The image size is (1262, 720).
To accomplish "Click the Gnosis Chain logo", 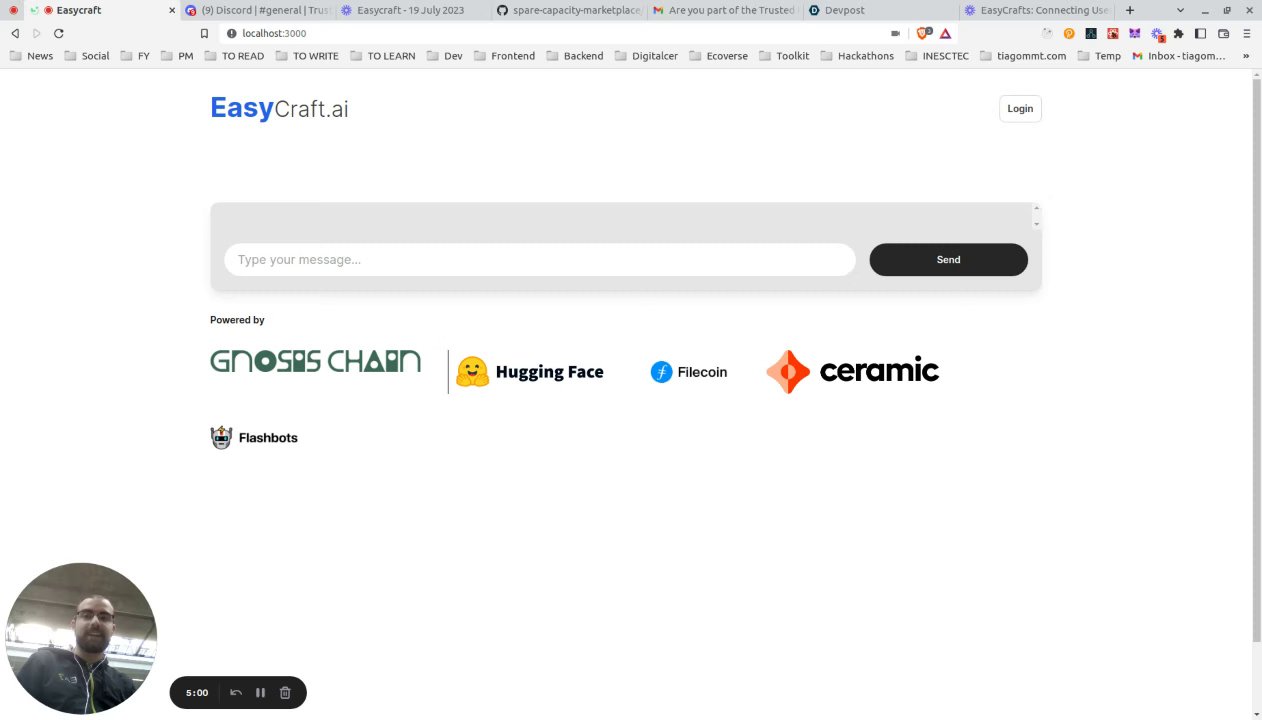I will click(x=315, y=361).
